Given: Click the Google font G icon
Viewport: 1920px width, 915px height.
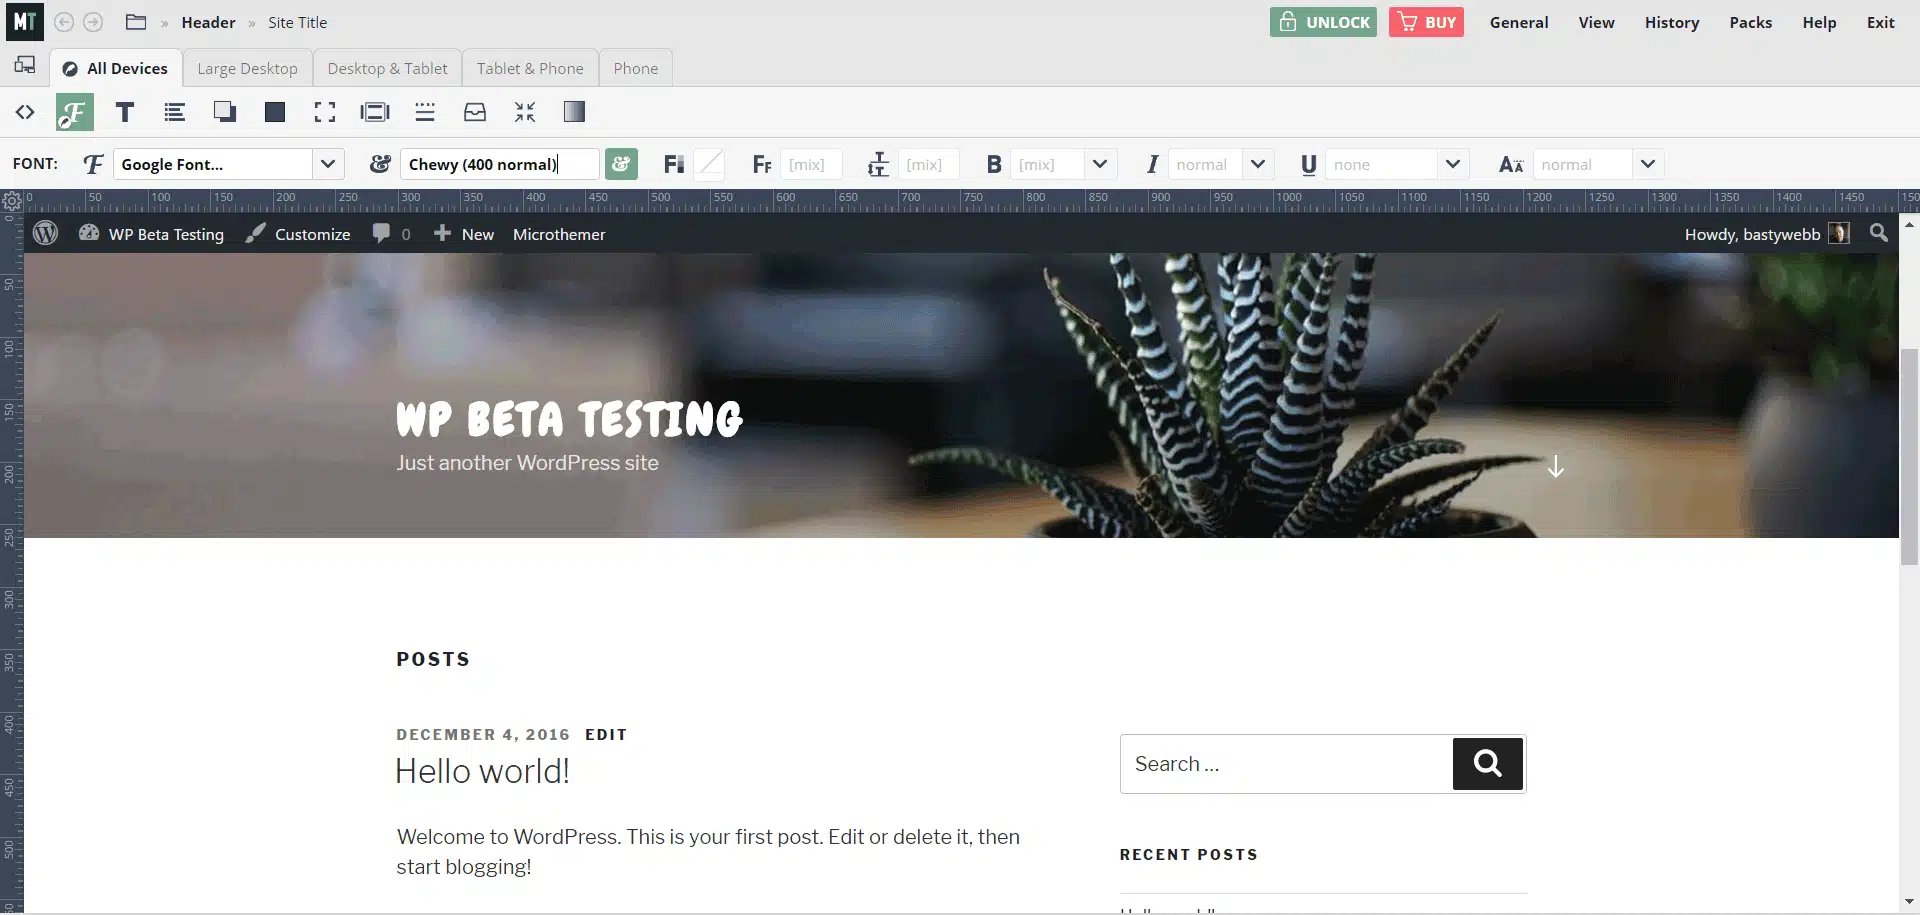Looking at the screenshot, I should (380, 164).
